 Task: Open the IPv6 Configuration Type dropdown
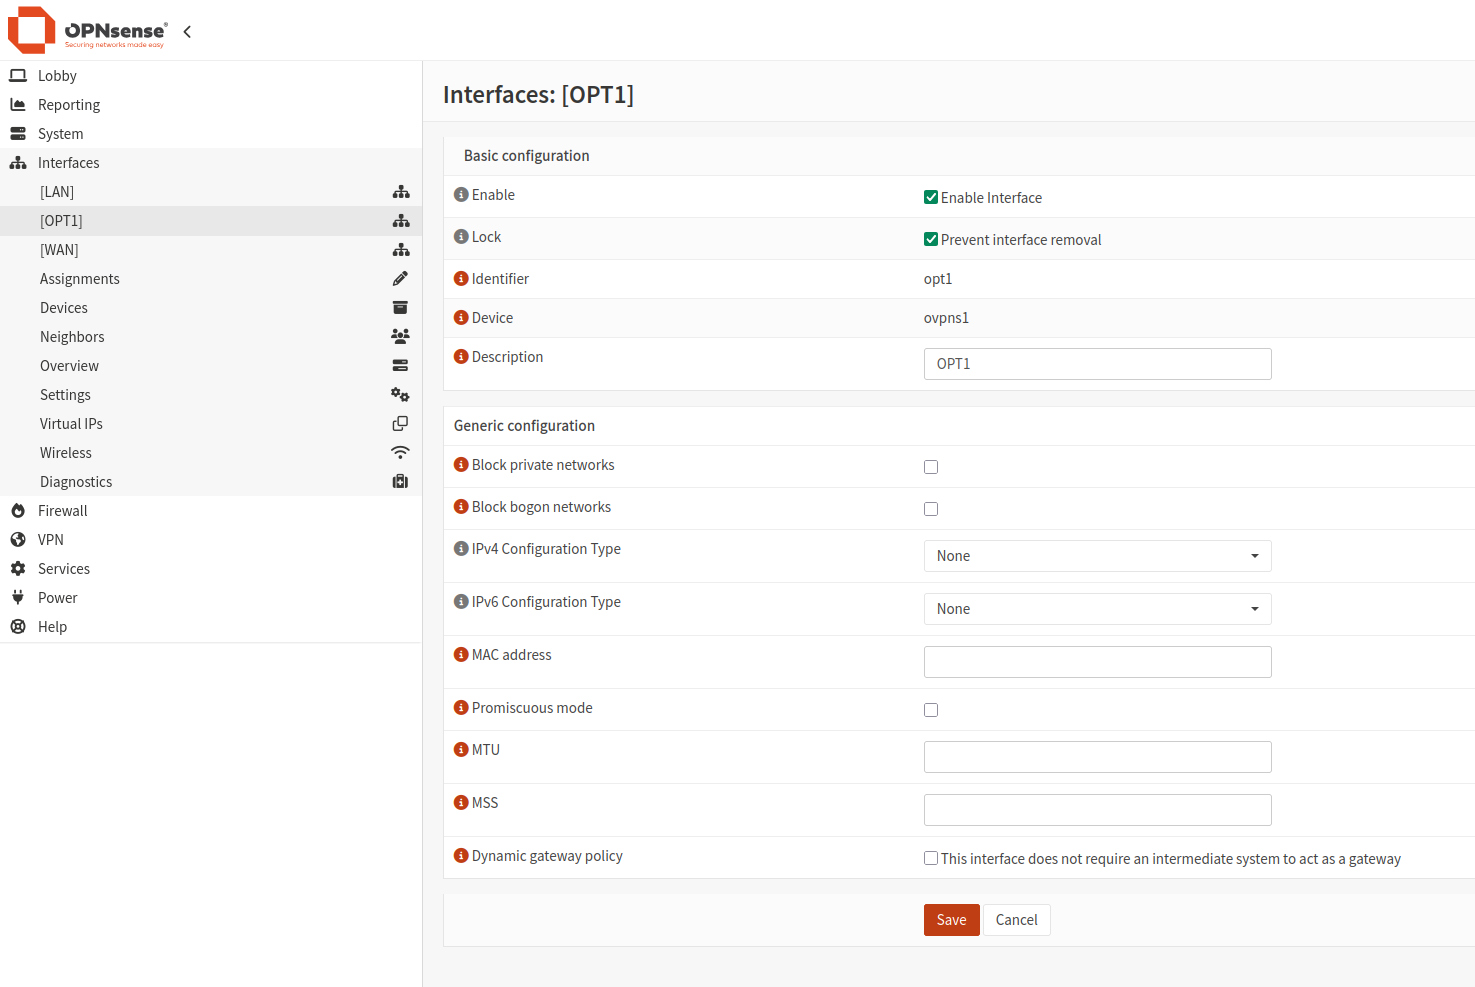pyautogui.click(x=1097, y=608)
